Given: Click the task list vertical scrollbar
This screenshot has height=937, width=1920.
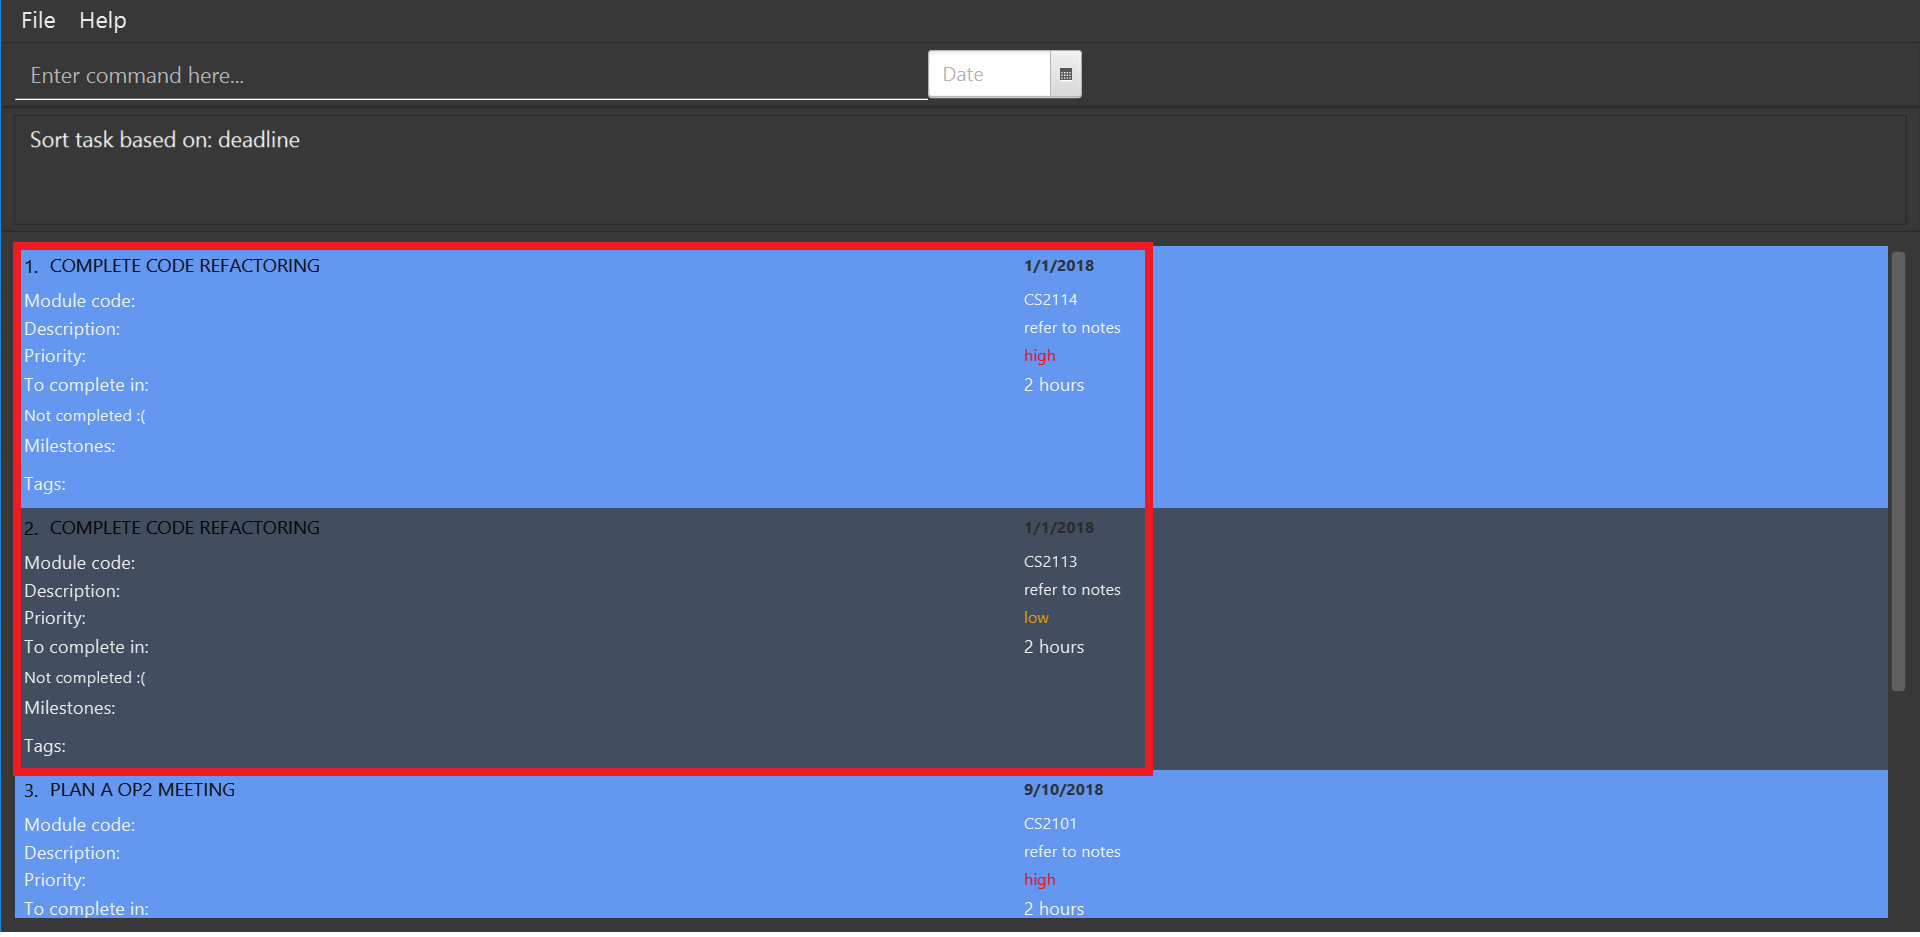Looking at the screenshot, I should (x=1898, y=471).
